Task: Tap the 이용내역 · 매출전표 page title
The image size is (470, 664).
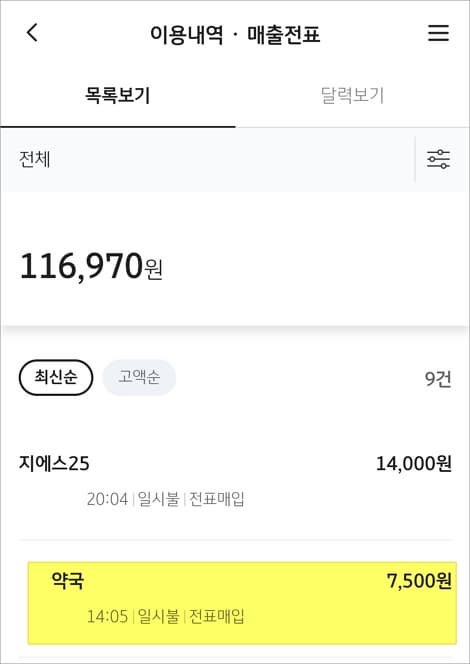Action: pos(235,34)
